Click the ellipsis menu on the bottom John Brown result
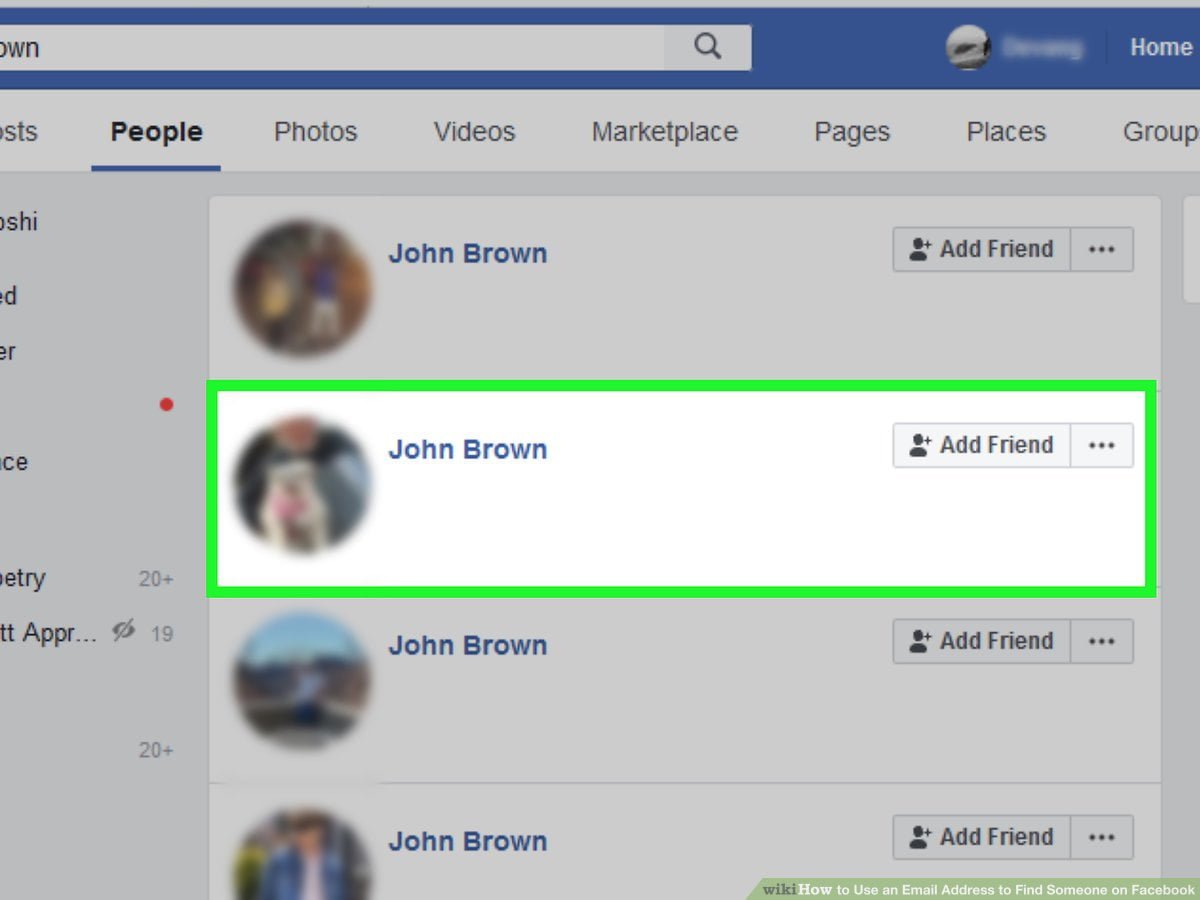1200x900 pixels. click(x=1102, y=837)
